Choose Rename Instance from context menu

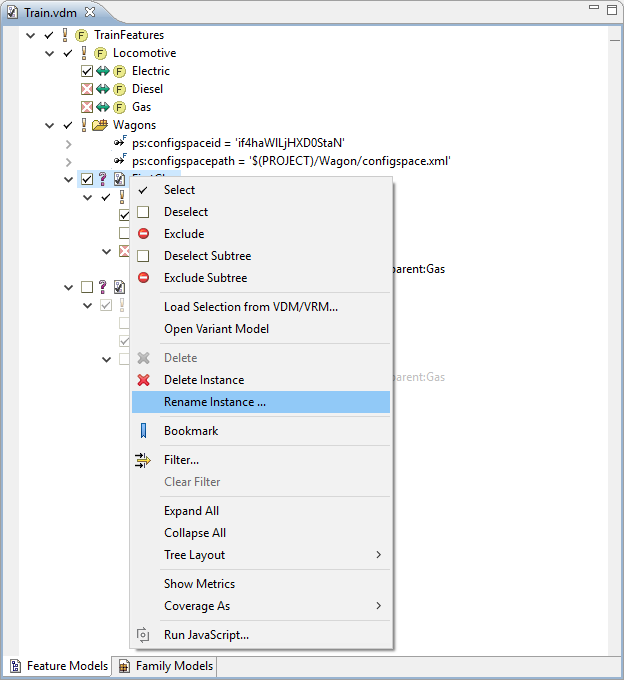[215, 402]
